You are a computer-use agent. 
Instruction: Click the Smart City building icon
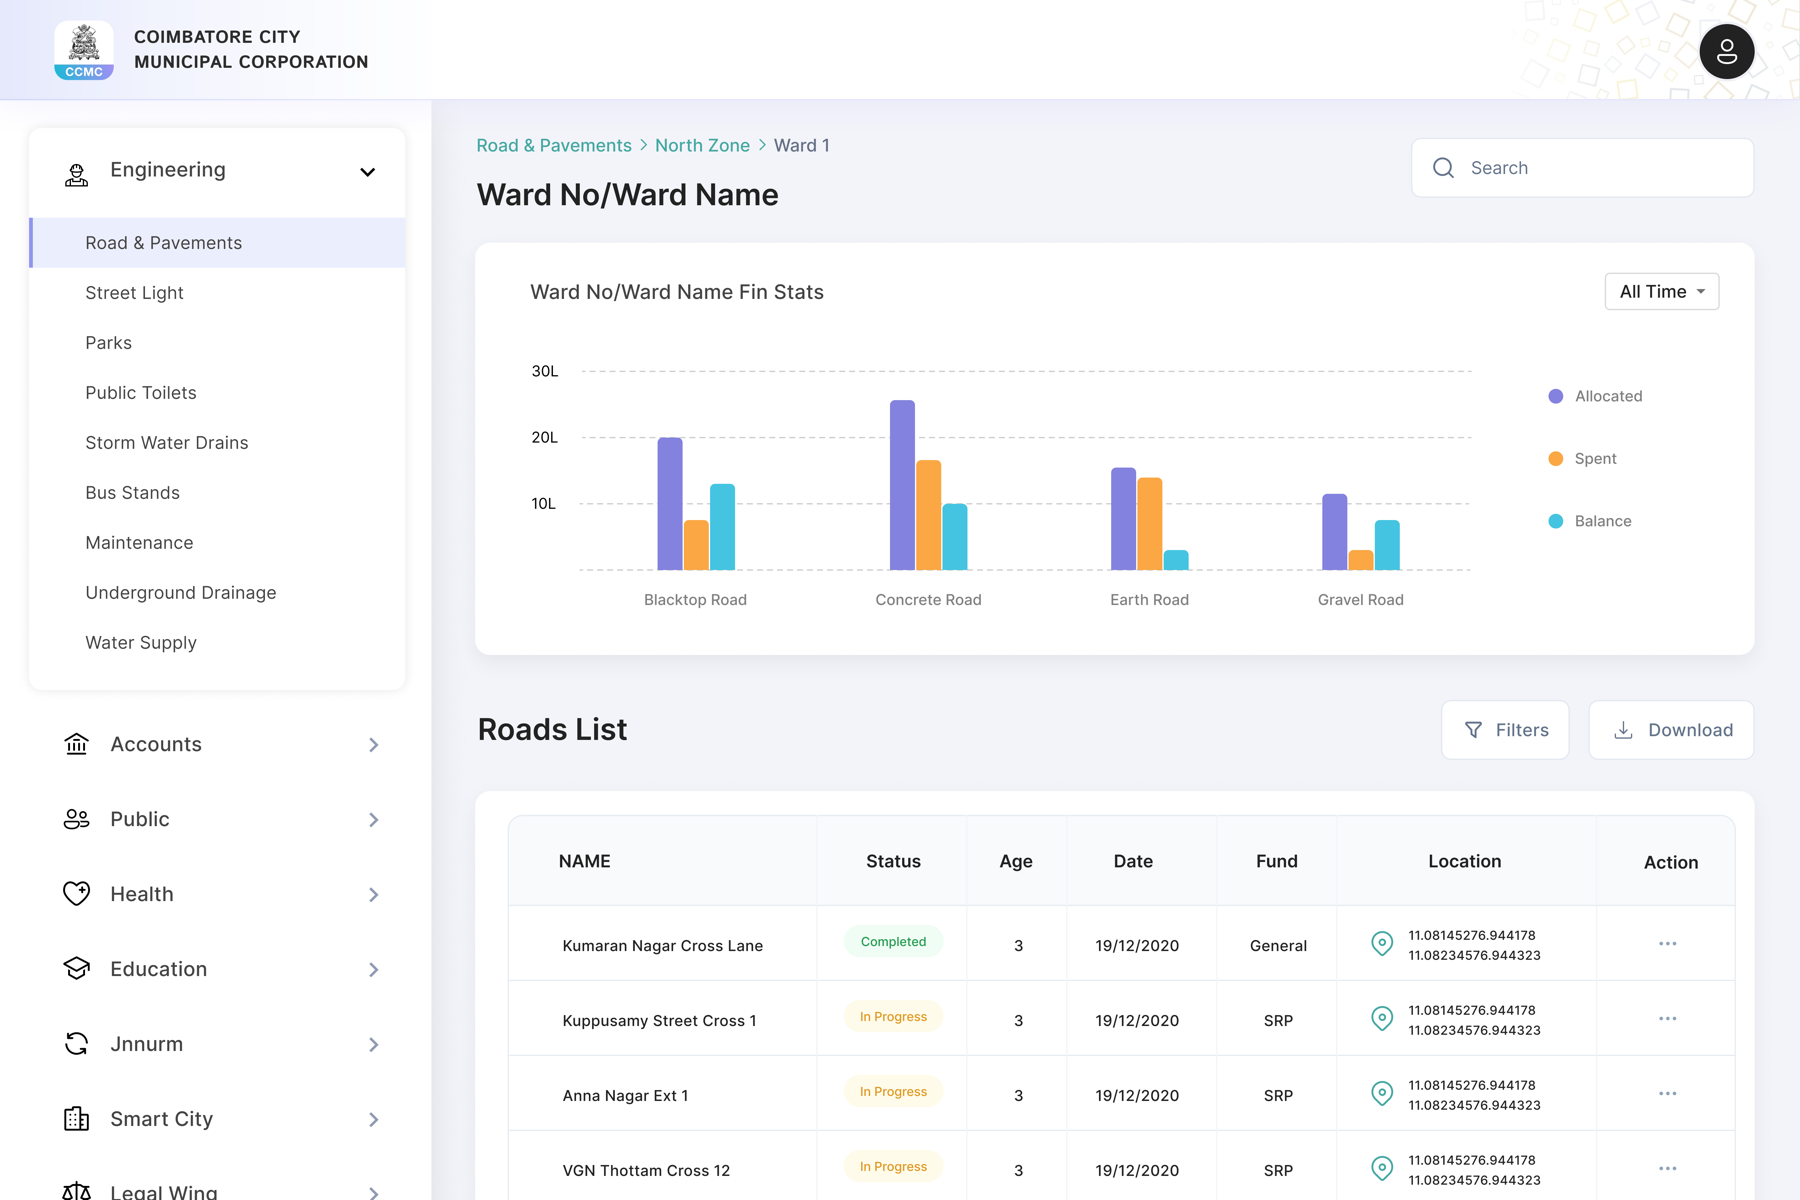coord(76,1118)
